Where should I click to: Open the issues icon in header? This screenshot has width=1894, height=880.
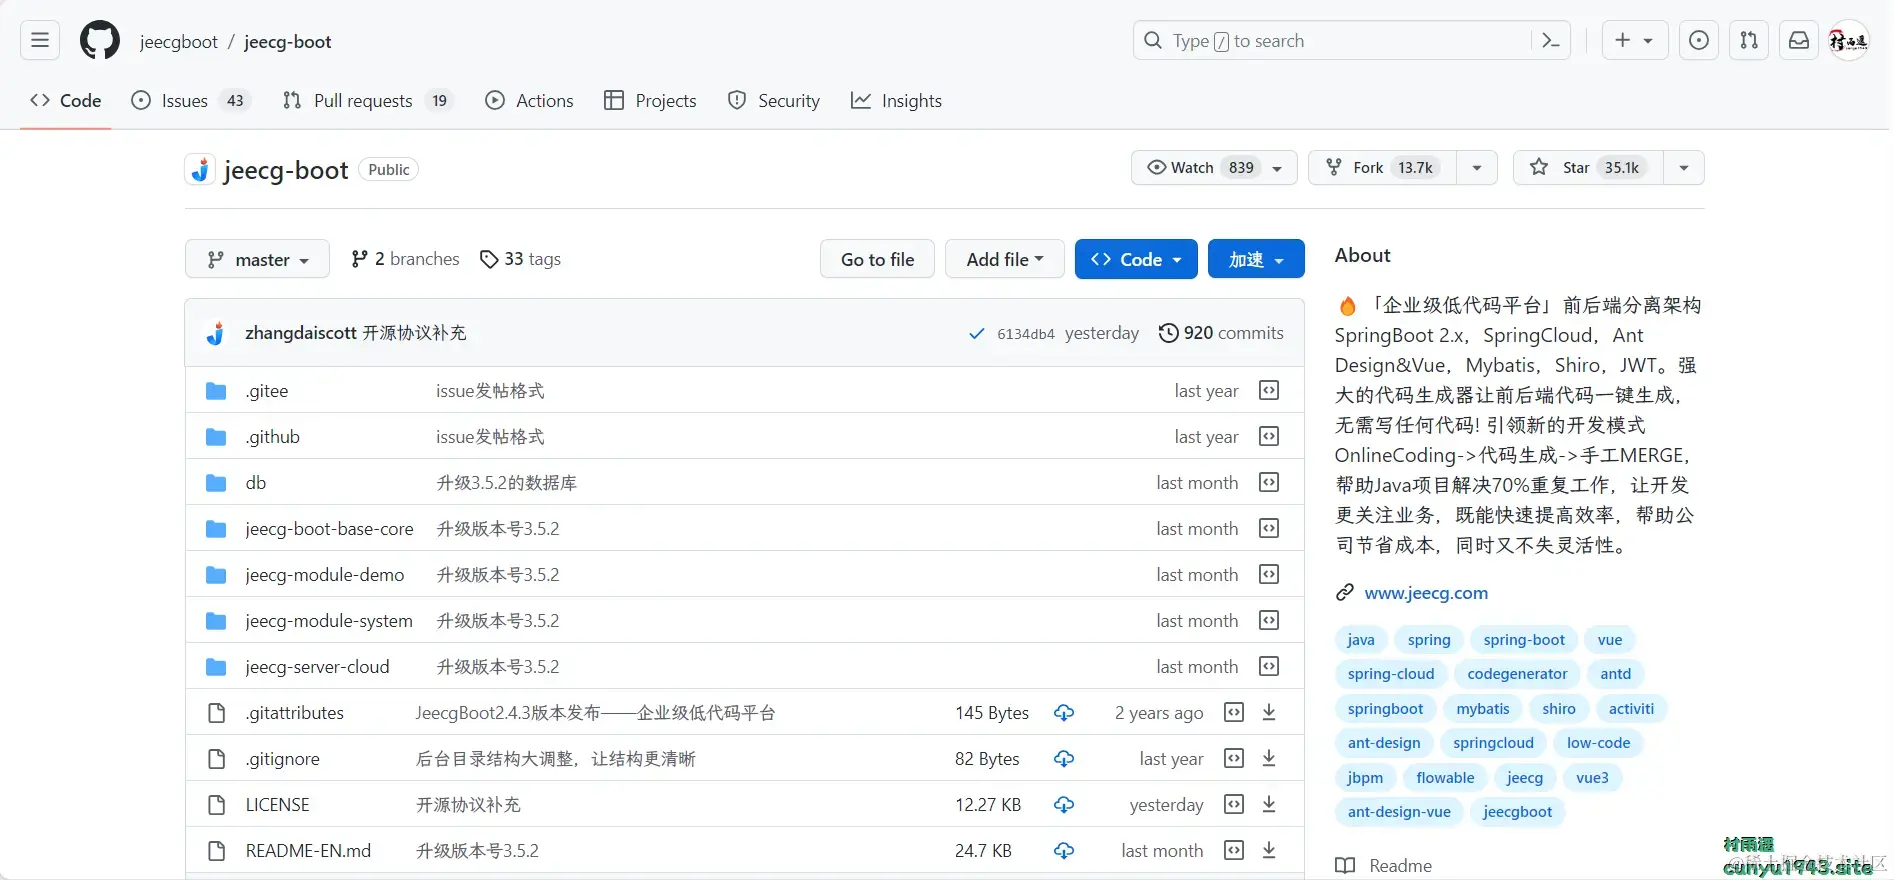click(1699, 41)
